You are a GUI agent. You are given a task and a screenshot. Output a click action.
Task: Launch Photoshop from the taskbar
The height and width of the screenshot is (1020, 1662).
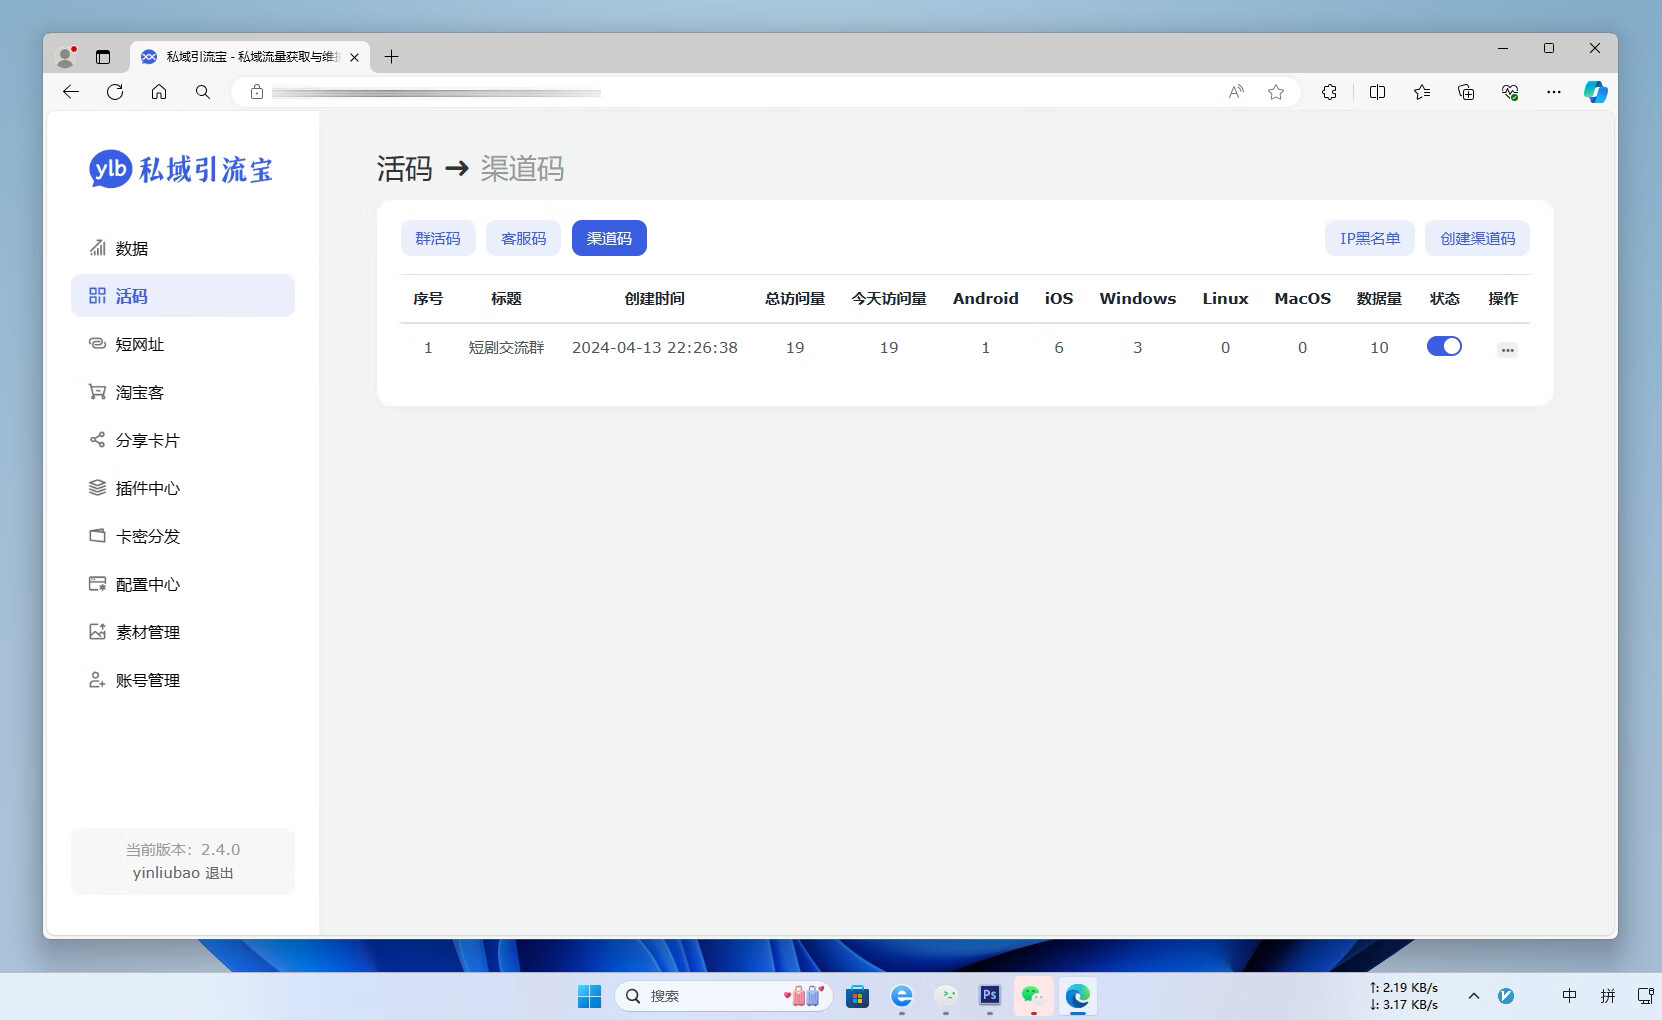pyautogui.click(x=989, y=996)
